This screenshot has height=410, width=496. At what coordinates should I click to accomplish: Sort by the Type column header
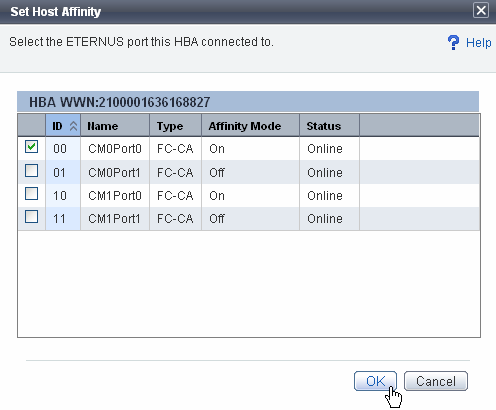coord(175,126)
